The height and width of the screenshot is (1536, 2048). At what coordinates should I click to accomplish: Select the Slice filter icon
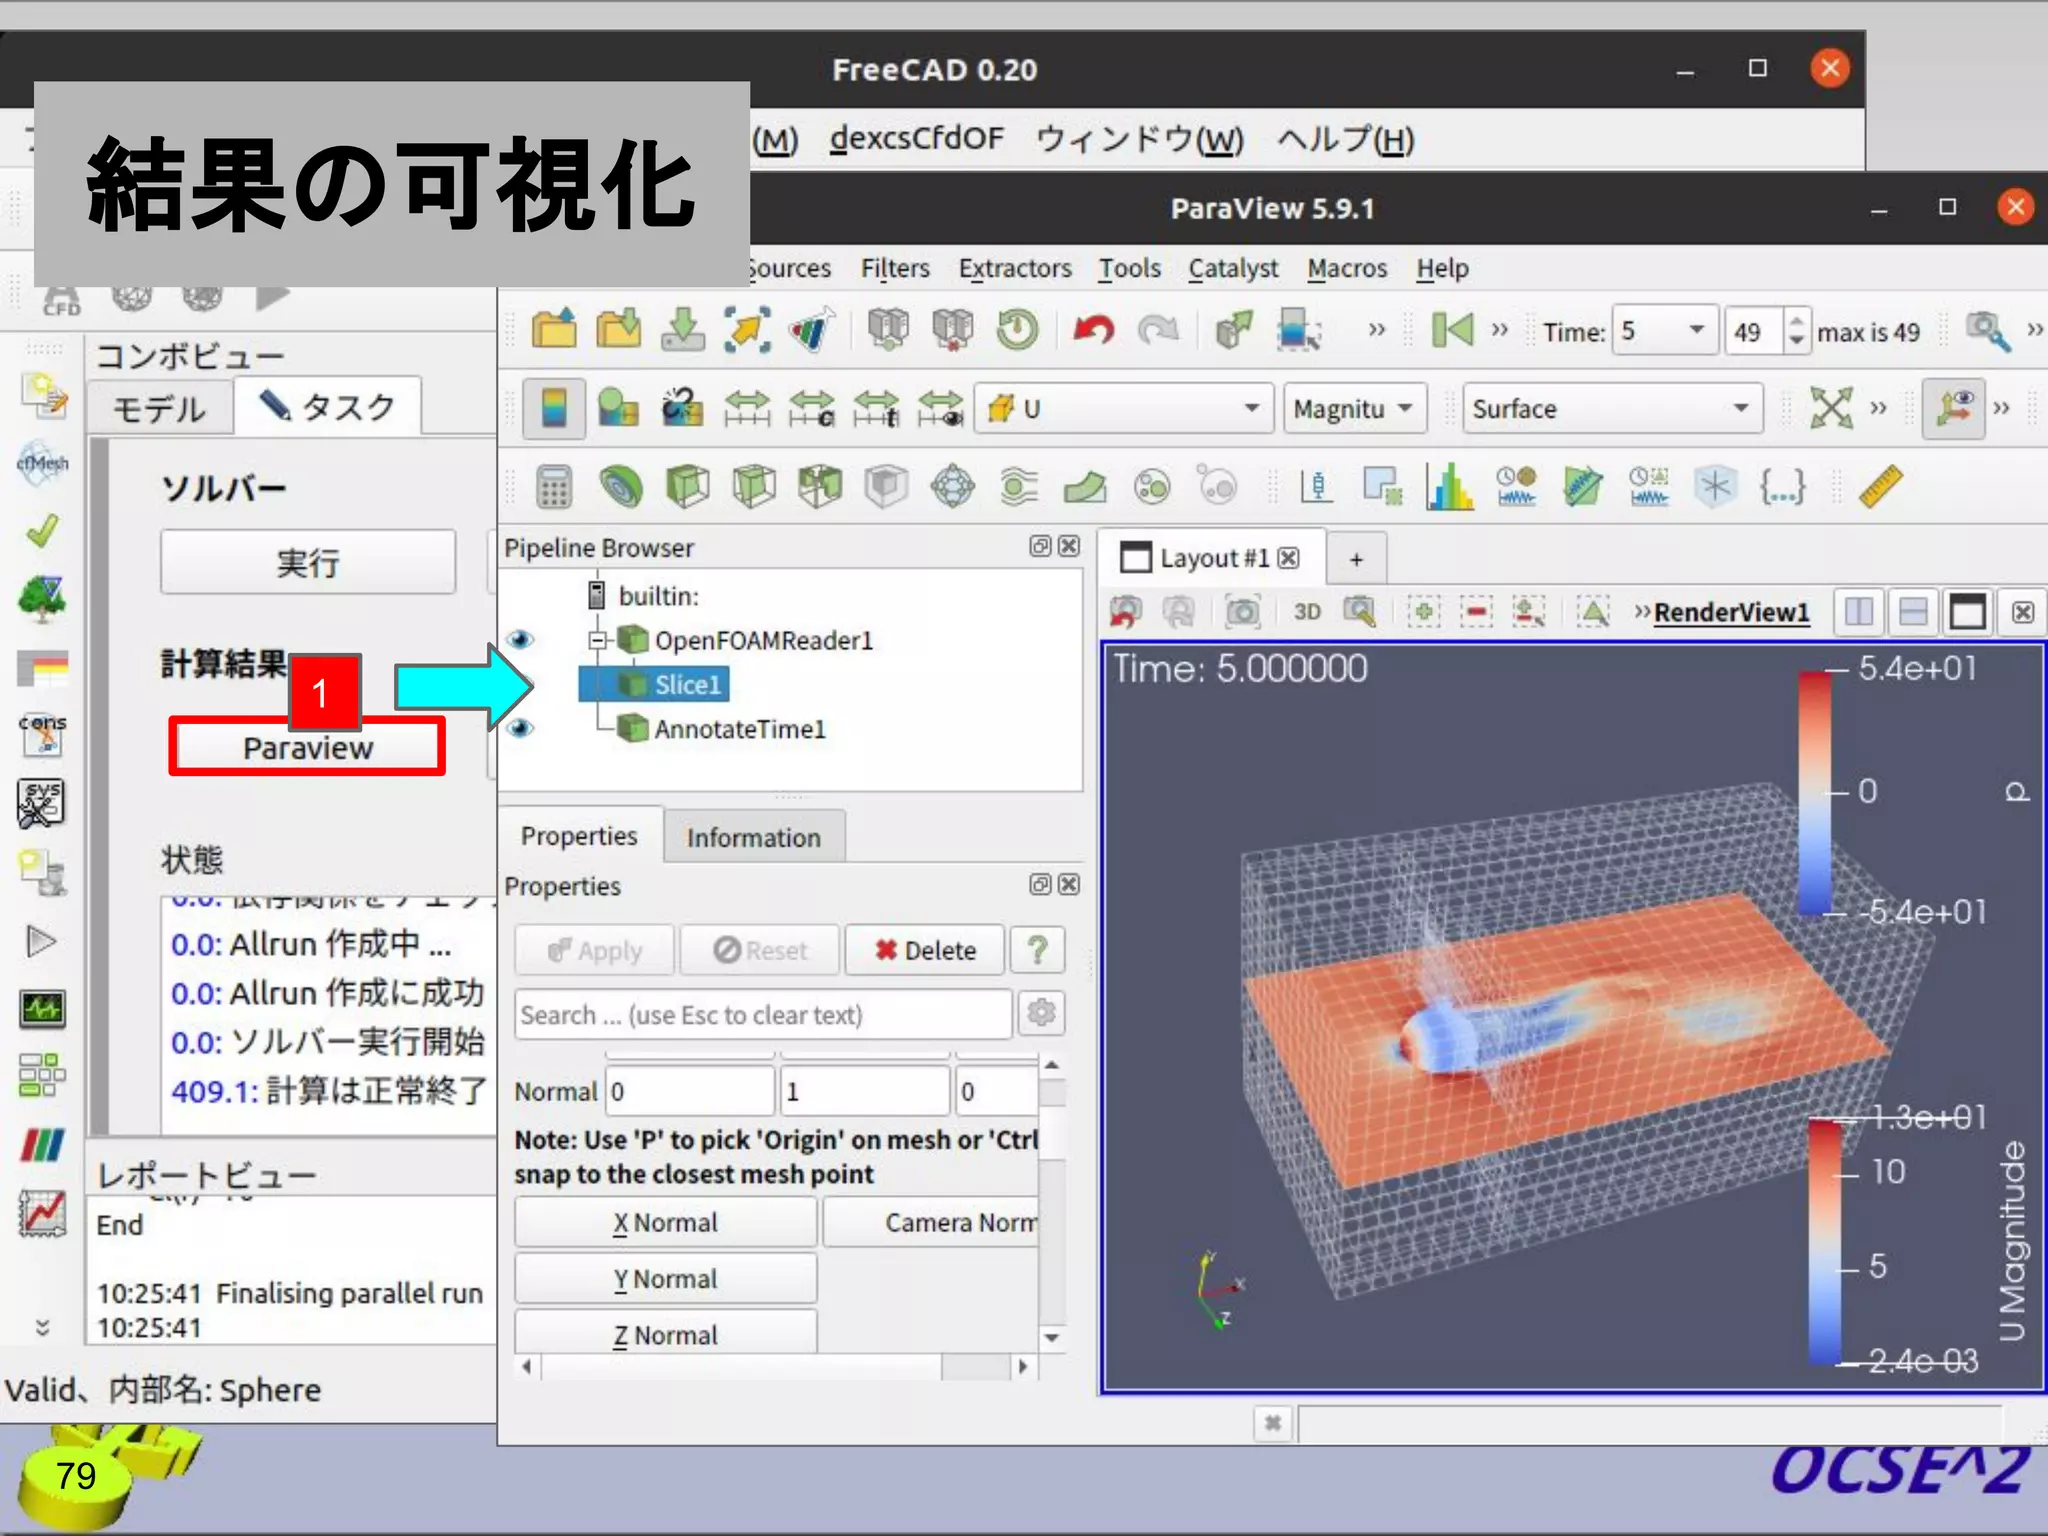[x=753, y=488]
